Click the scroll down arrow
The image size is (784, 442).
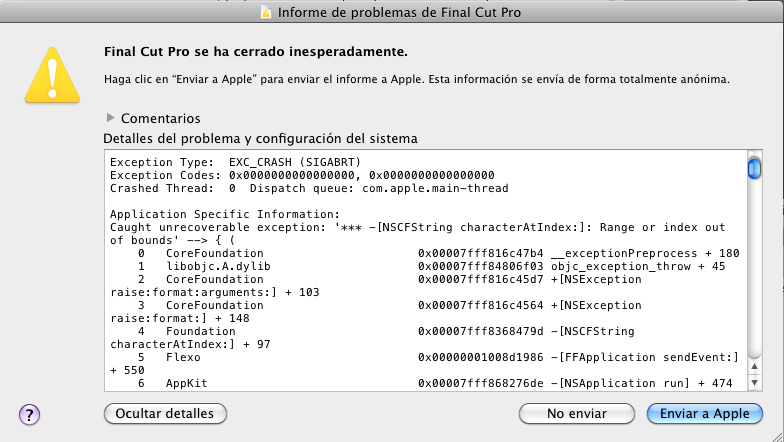(x=755, y=377)
